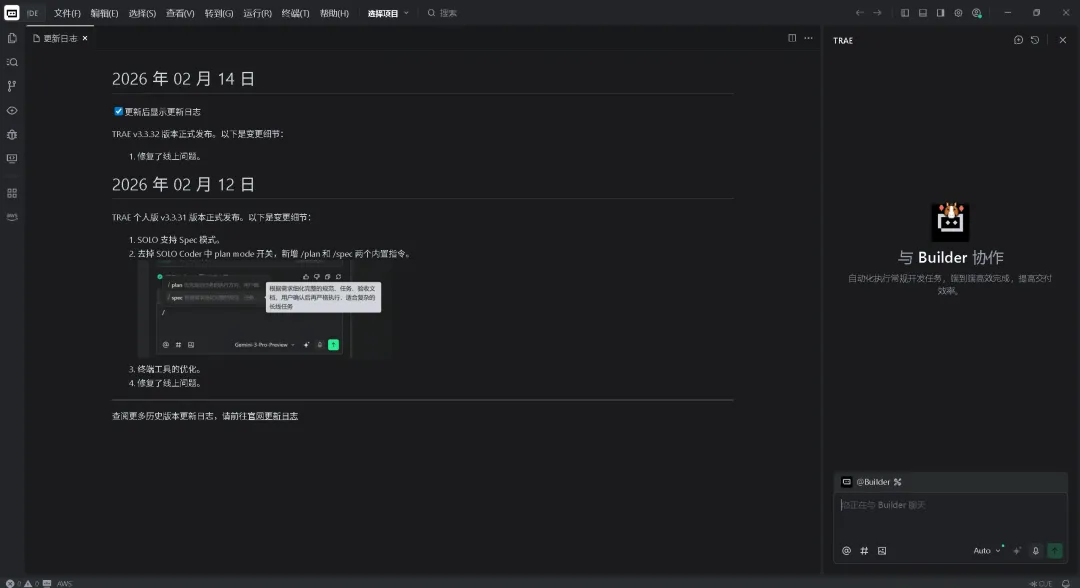Image resolution: width=1080 pixels, height=588 pixels.
Task: Close the TRAE chat panel
Action: tap(1063, 40)
